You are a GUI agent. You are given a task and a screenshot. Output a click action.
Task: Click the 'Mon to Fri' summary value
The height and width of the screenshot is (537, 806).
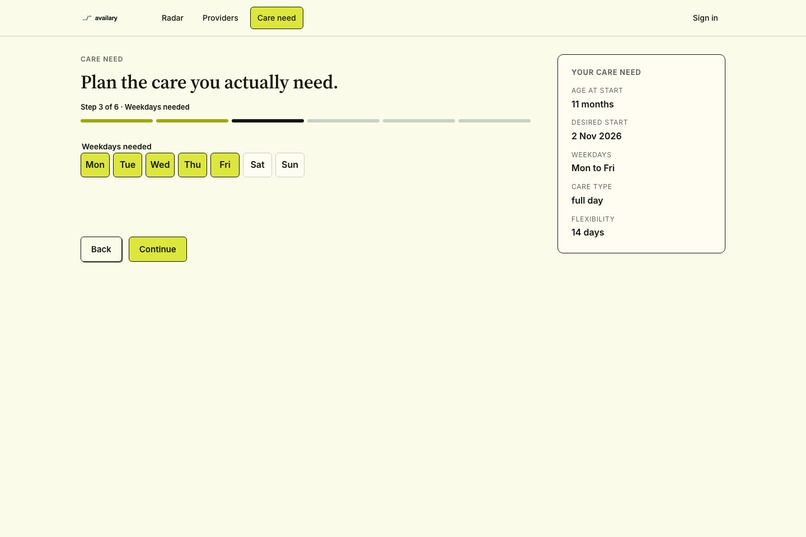593,168
